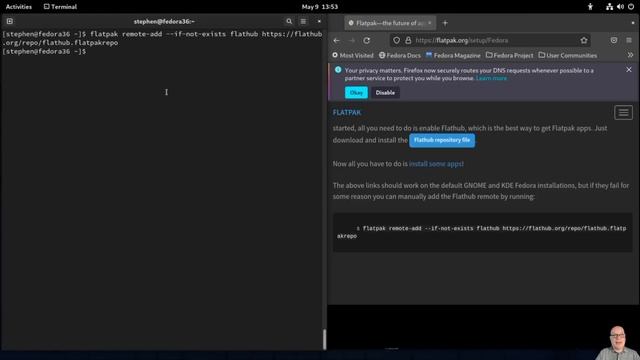This screenshot has height=360, width=640.
Task: Go forward in Firefox
Action: (352, 40)
